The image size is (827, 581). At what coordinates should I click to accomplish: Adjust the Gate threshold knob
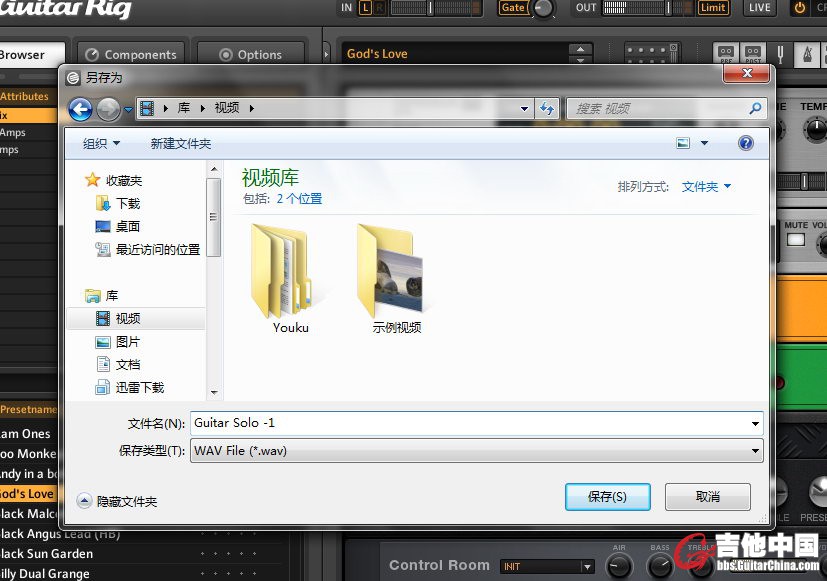click(543, 8)
